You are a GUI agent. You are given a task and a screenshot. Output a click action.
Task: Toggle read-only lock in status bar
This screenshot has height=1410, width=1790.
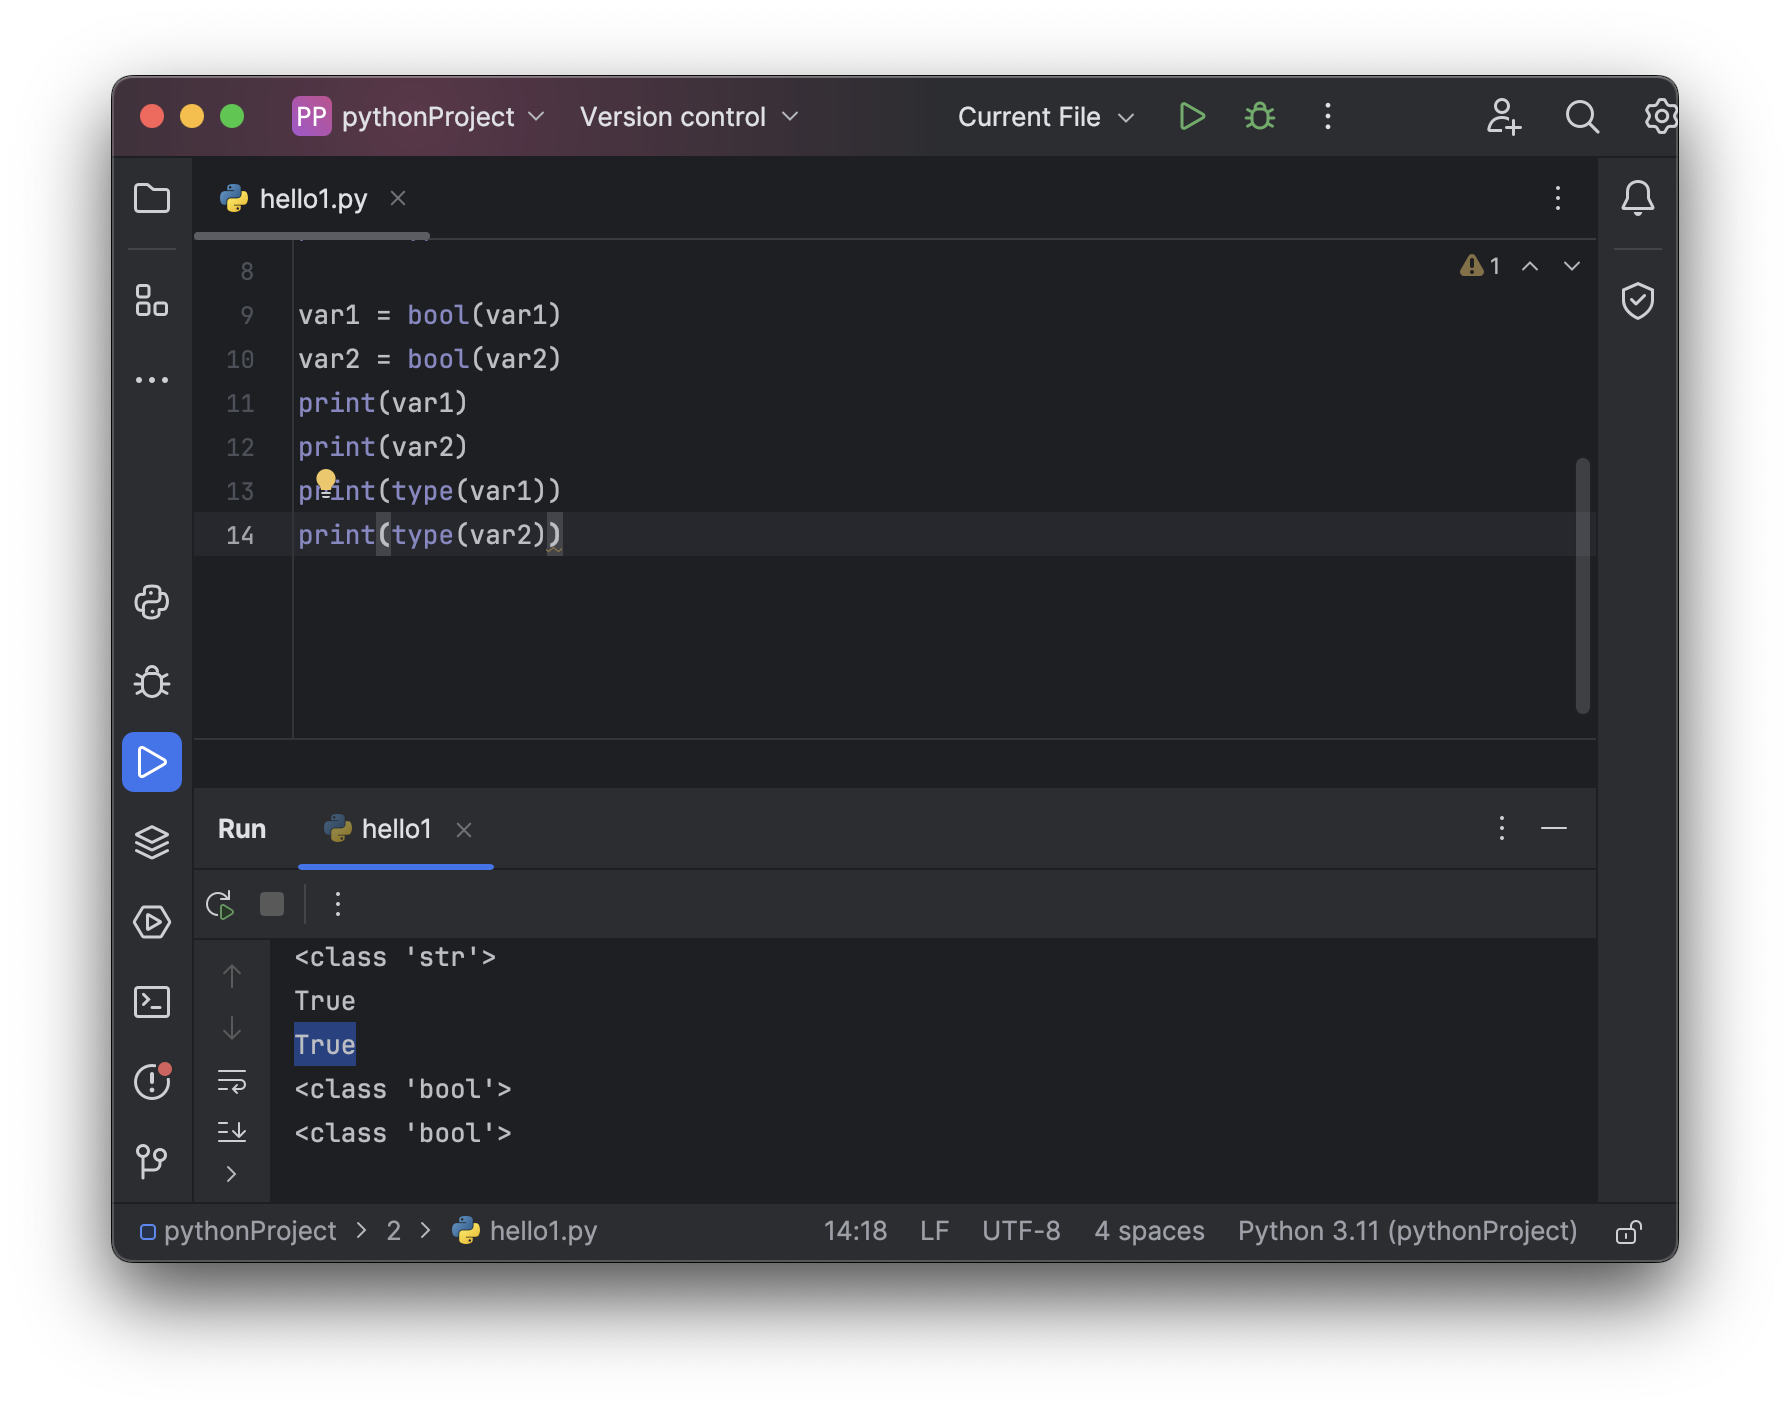click(1628, 1231)
